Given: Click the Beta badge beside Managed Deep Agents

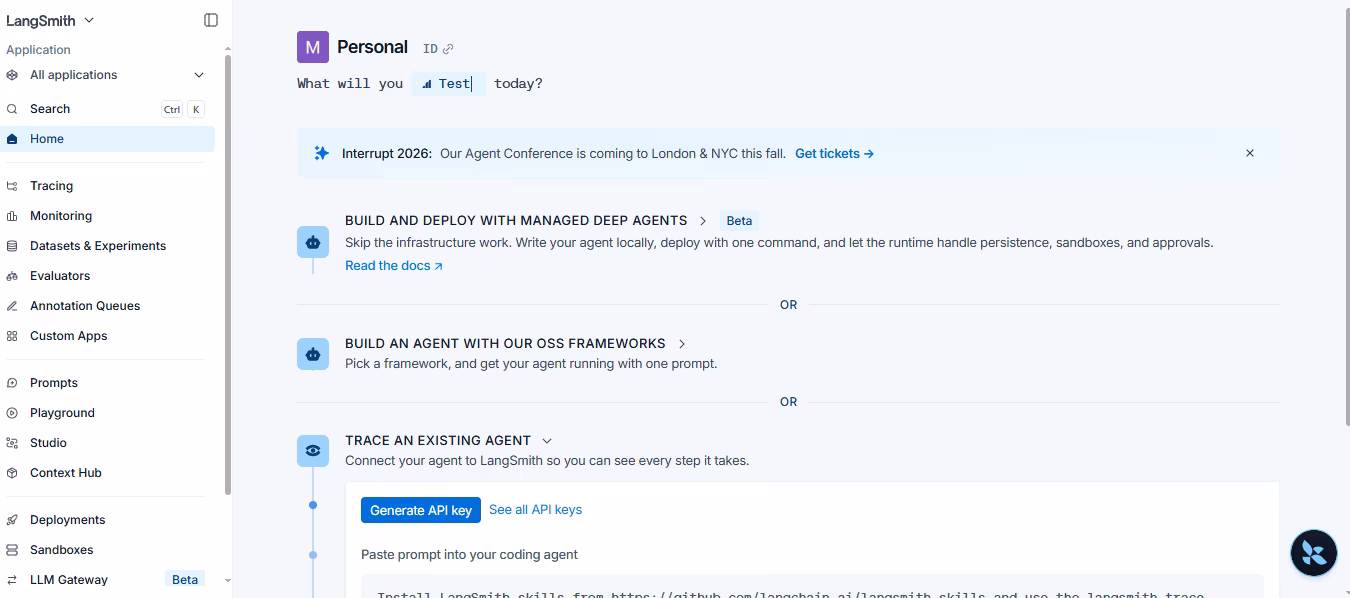Looking at the screenshot, I should click(739, 221).
